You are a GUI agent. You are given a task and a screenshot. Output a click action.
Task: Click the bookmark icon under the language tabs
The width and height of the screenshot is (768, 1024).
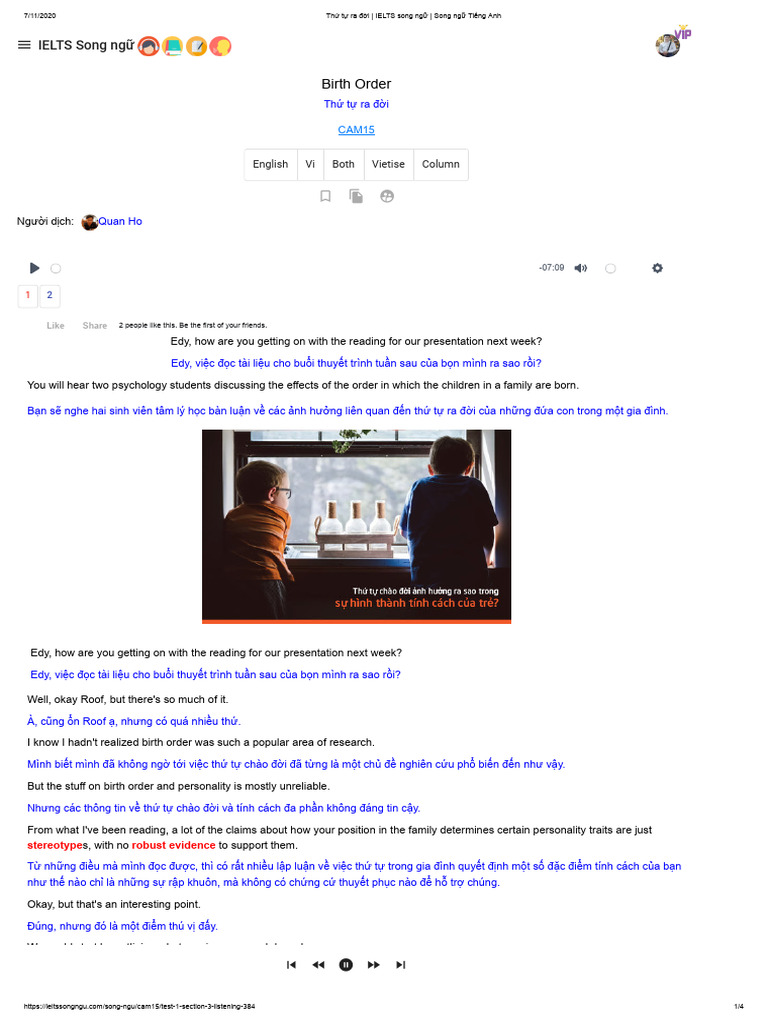click(325, 196)
